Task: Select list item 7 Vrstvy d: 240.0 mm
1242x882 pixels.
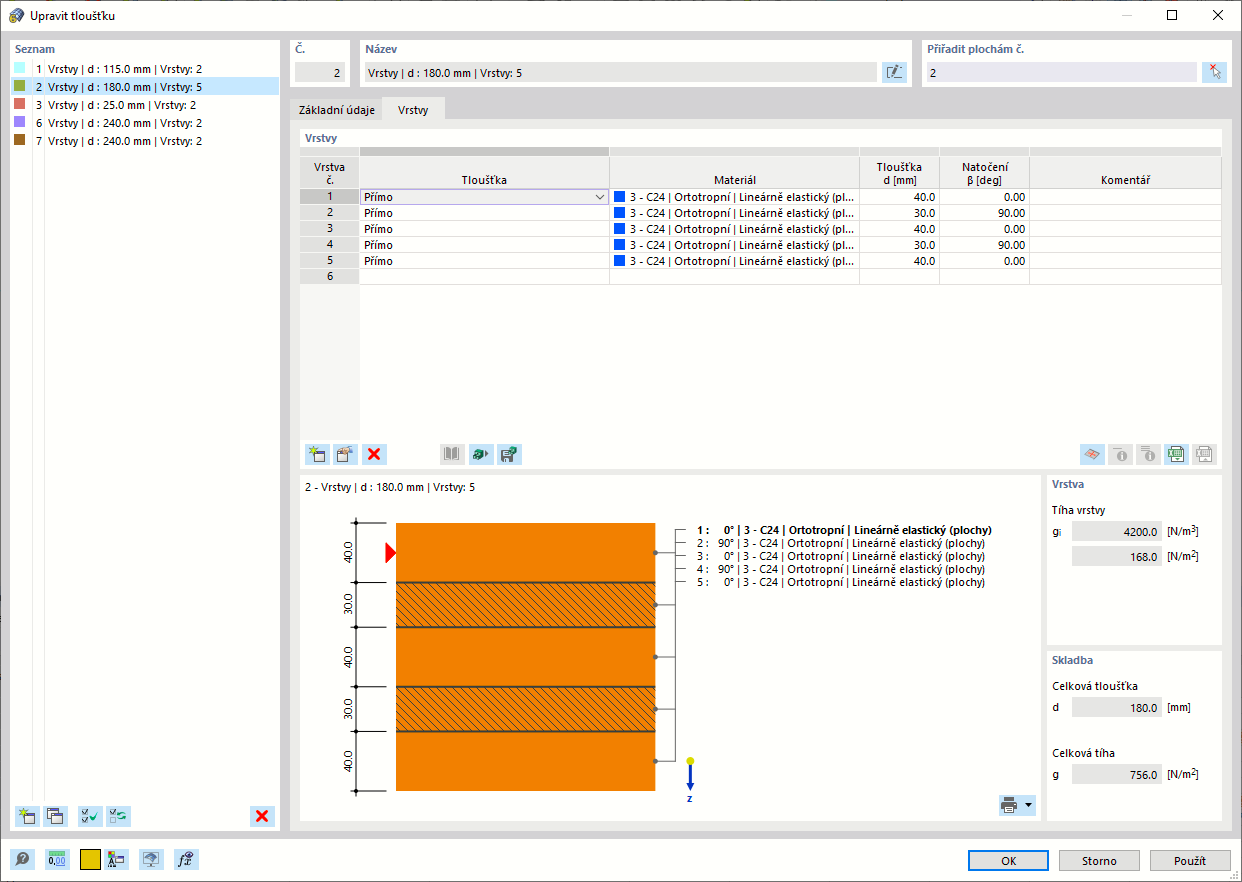Action: click(x=145, y=141)
